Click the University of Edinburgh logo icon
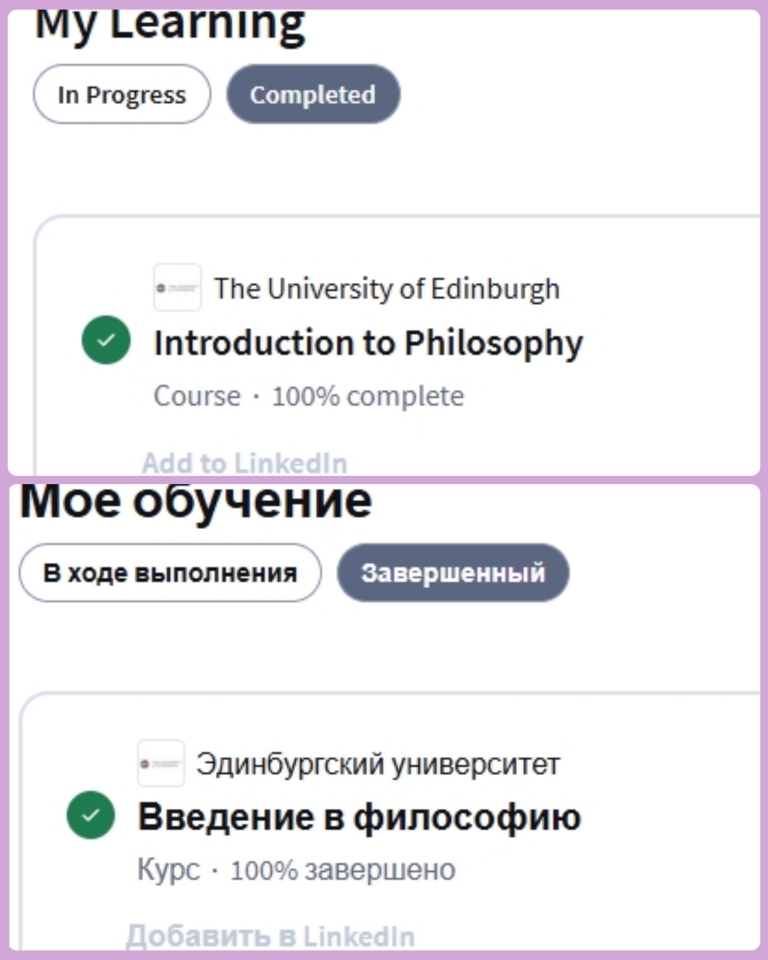The height and width of the screenshot is (960, 768). 177,288
